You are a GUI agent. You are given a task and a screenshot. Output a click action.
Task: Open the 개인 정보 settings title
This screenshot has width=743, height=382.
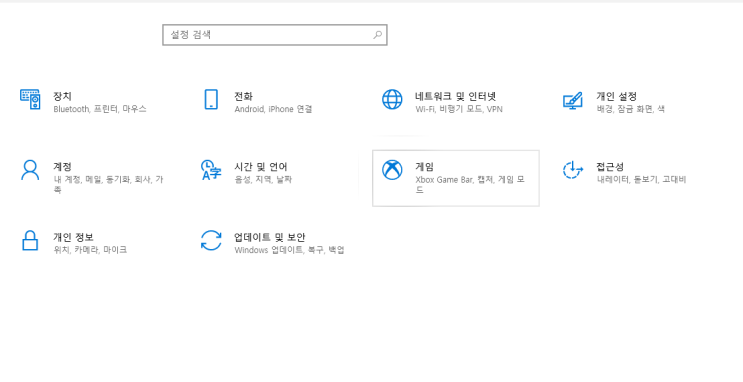pos(73,237)
